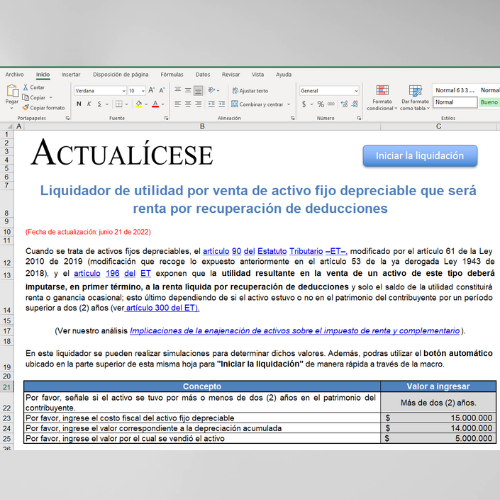Viewport: 500px width, 500px height.
Task: Open the font size dropdown
Action: [143, 91]
